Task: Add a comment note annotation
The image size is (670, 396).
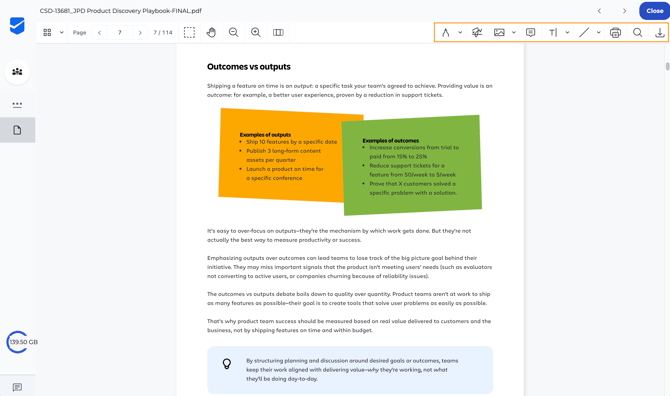Action: (x=530, y=32)
